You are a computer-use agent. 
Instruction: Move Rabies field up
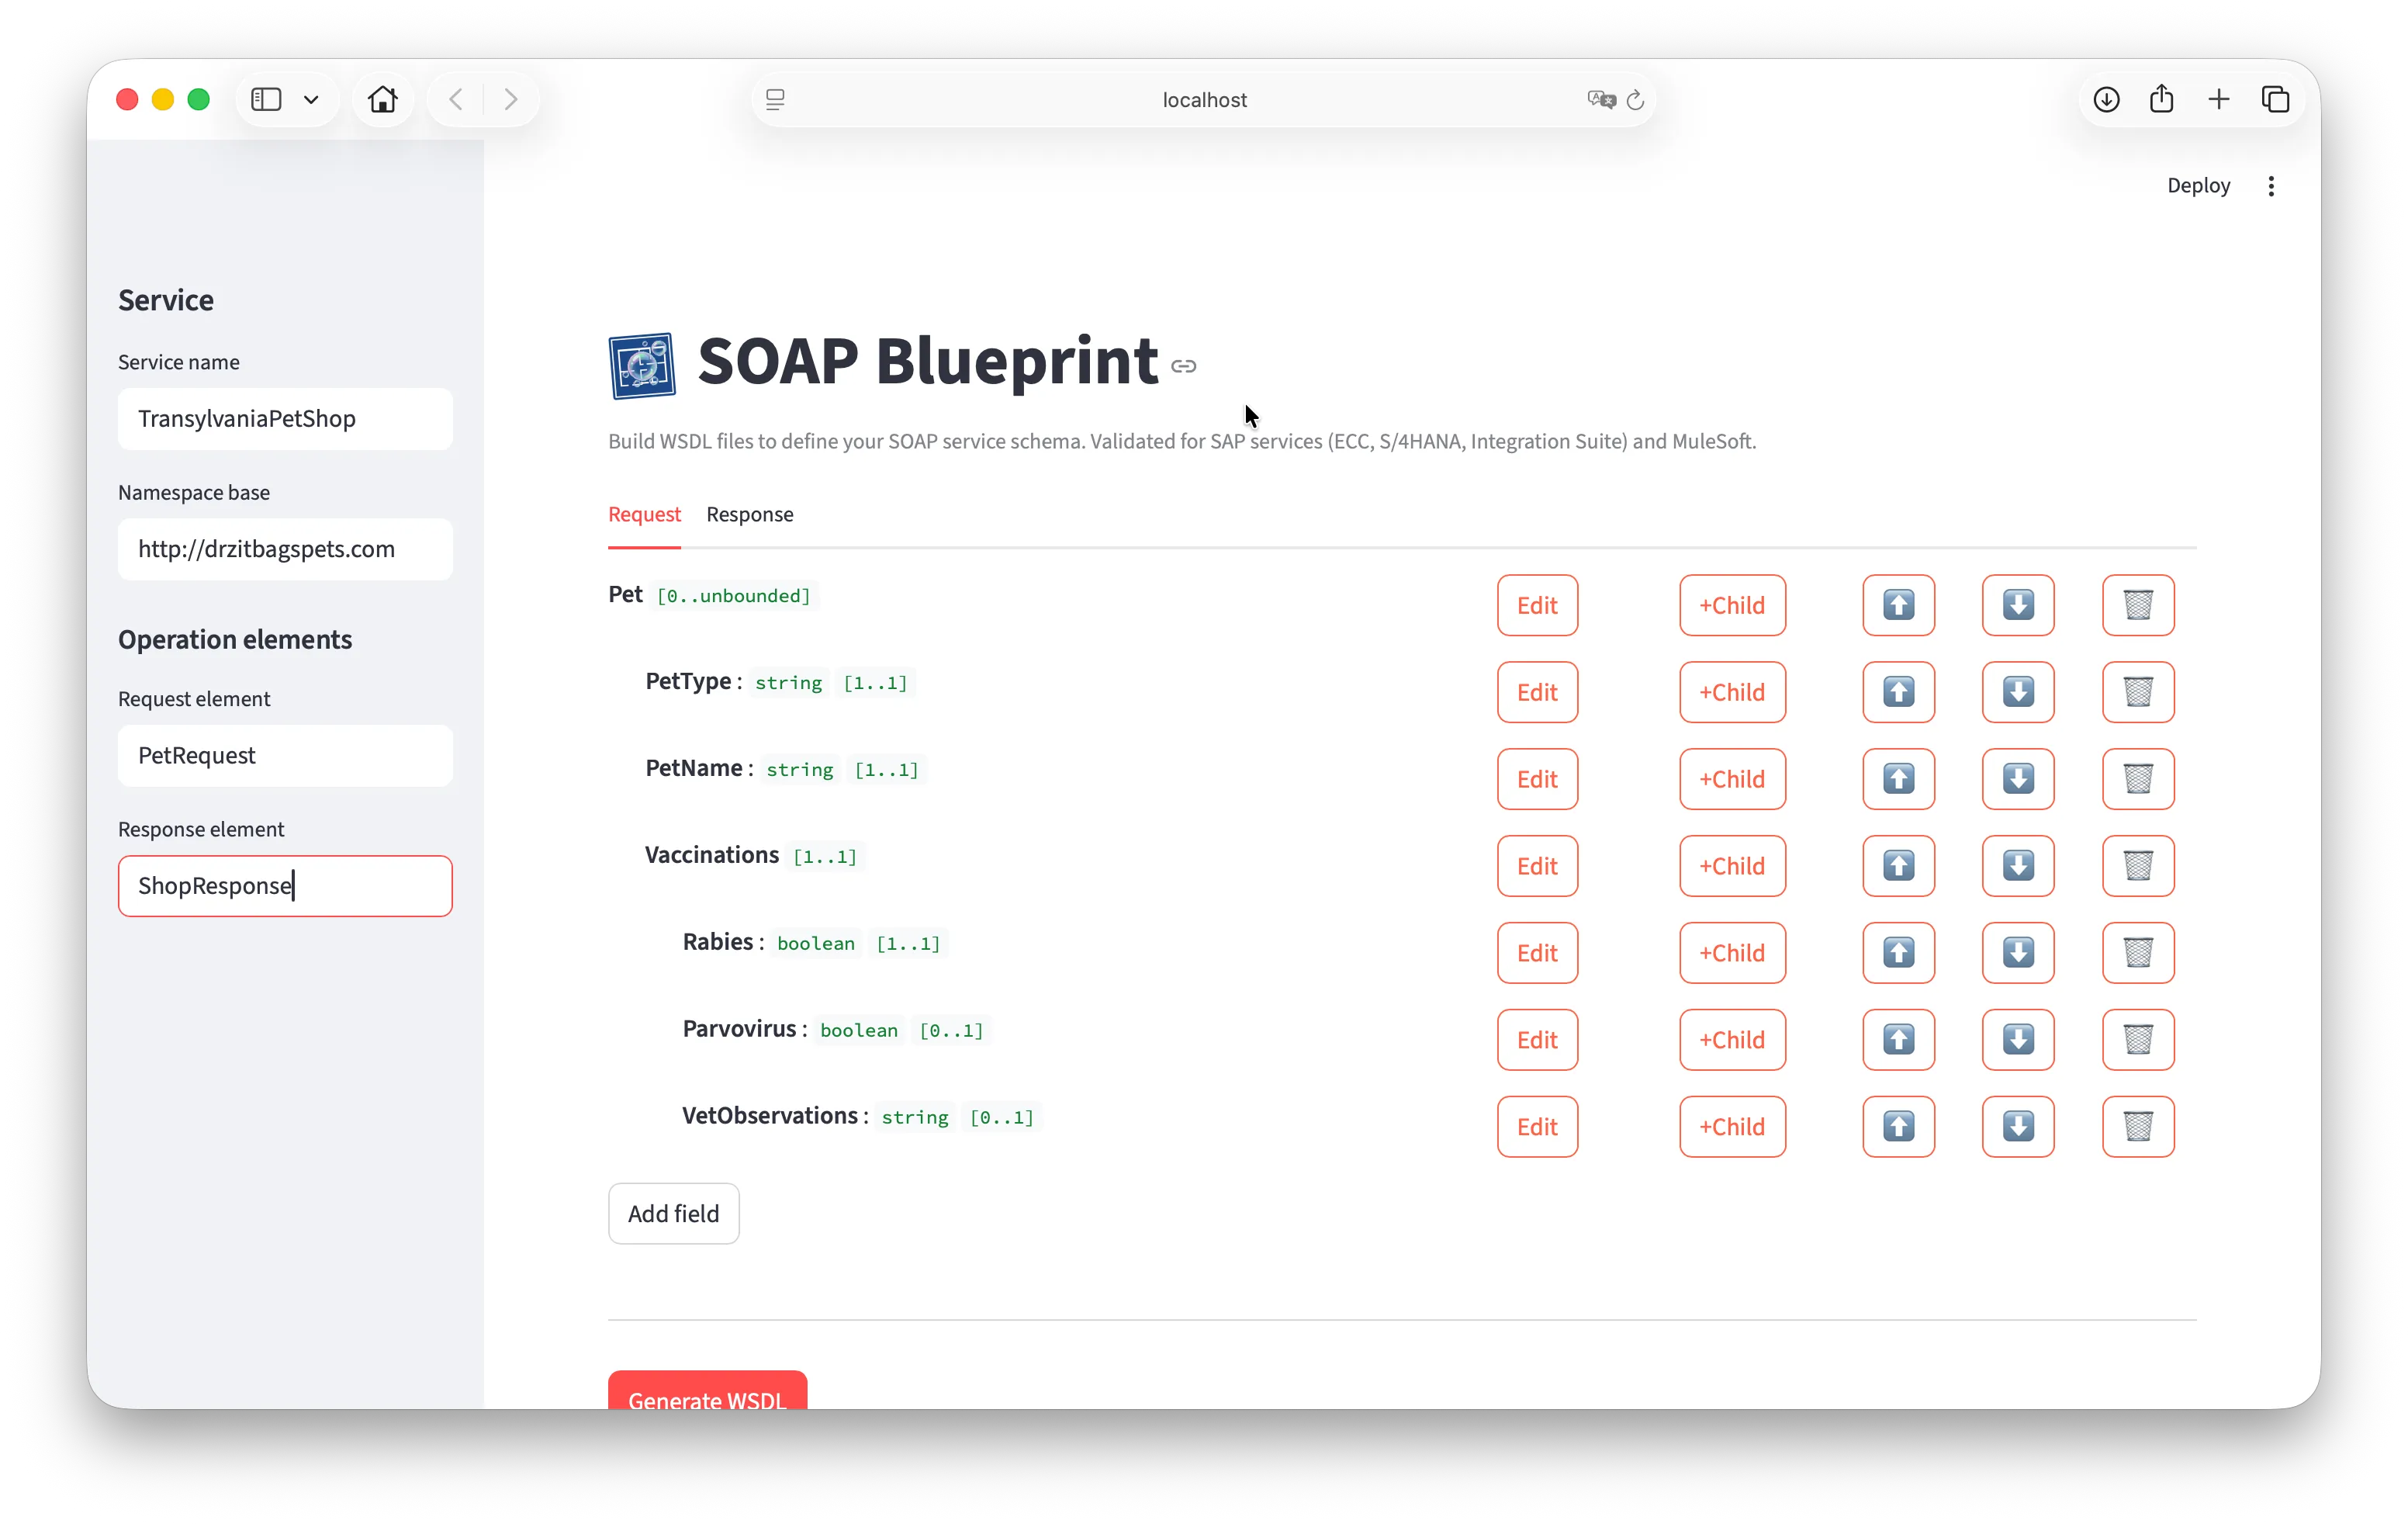coord(1898,953)
